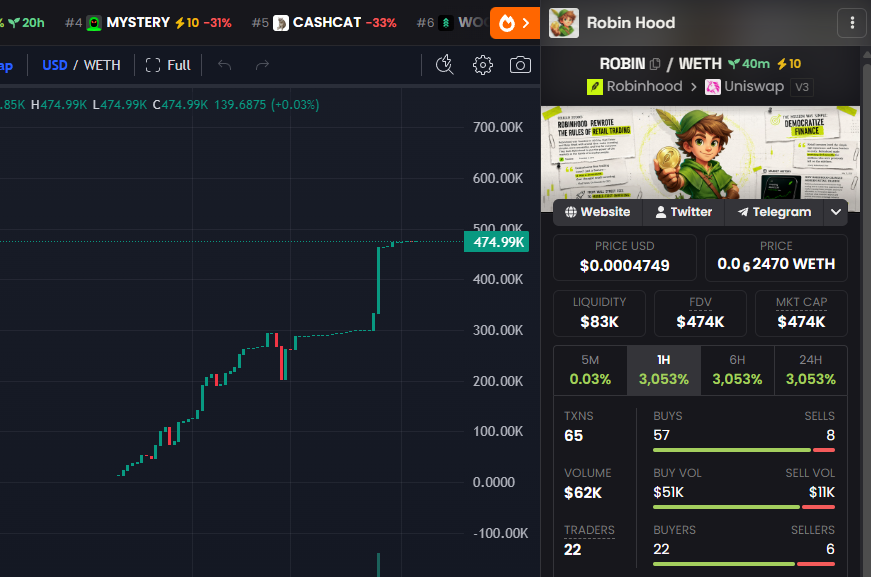Click the PRICE 2470 WETH box
The height and width of the screenshot is (577, 871).
click(776, 258)
